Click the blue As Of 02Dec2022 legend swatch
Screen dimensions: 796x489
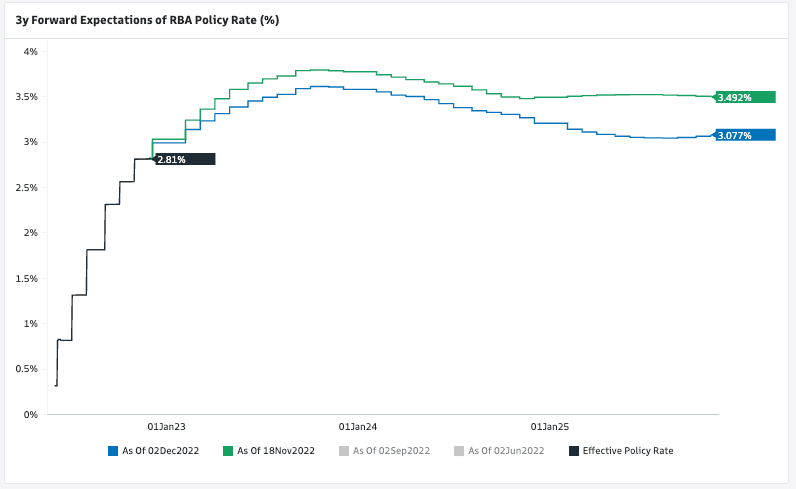112,451
